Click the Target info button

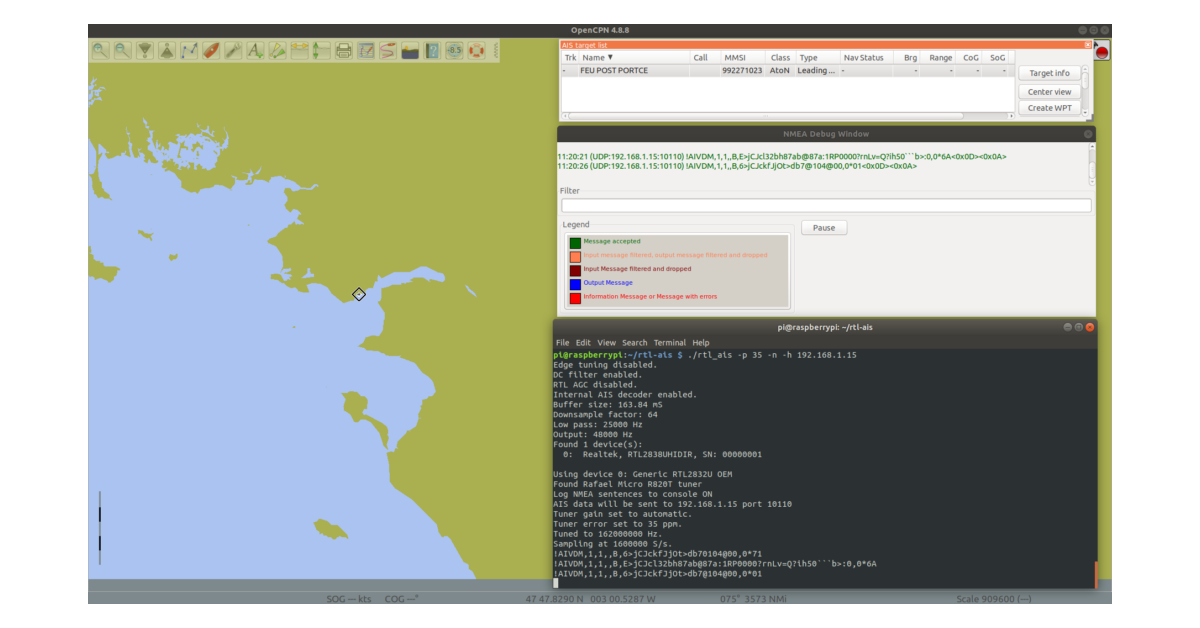coord(1049,73)
